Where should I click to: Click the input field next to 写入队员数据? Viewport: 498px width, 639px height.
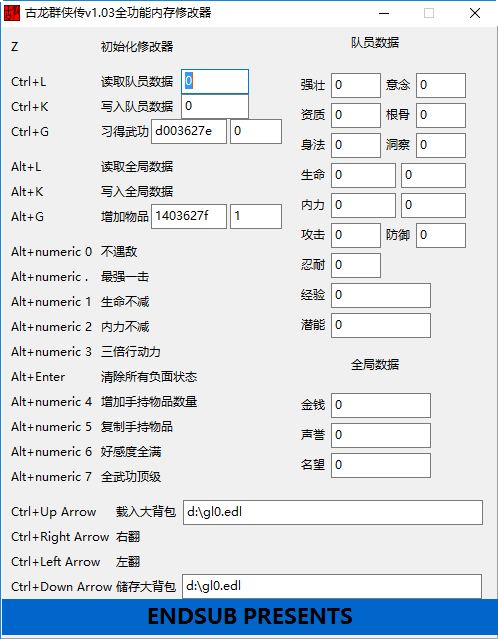click(215, 106)
